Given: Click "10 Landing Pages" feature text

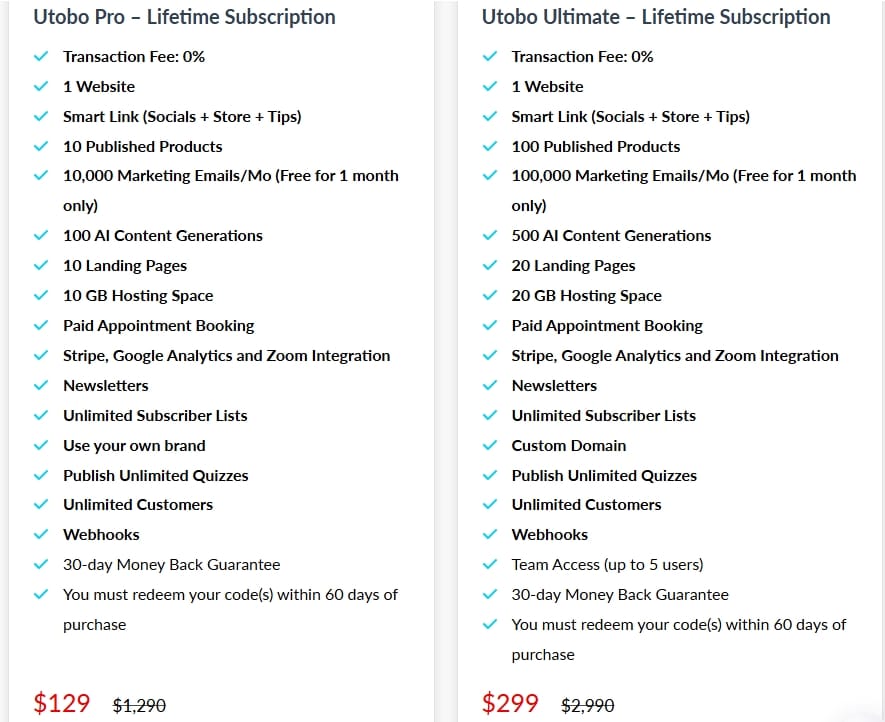Looking at the screenshot, I should 125,266.
